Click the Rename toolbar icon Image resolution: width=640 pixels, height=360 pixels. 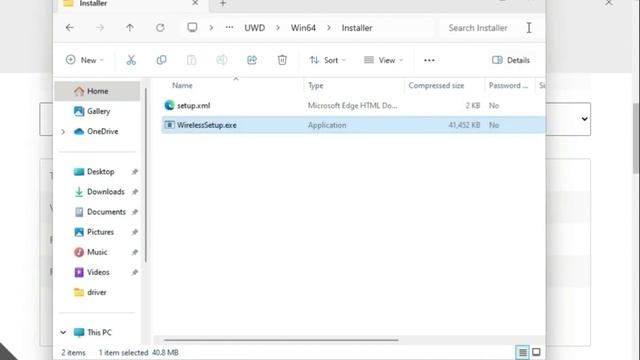(222, 60)
